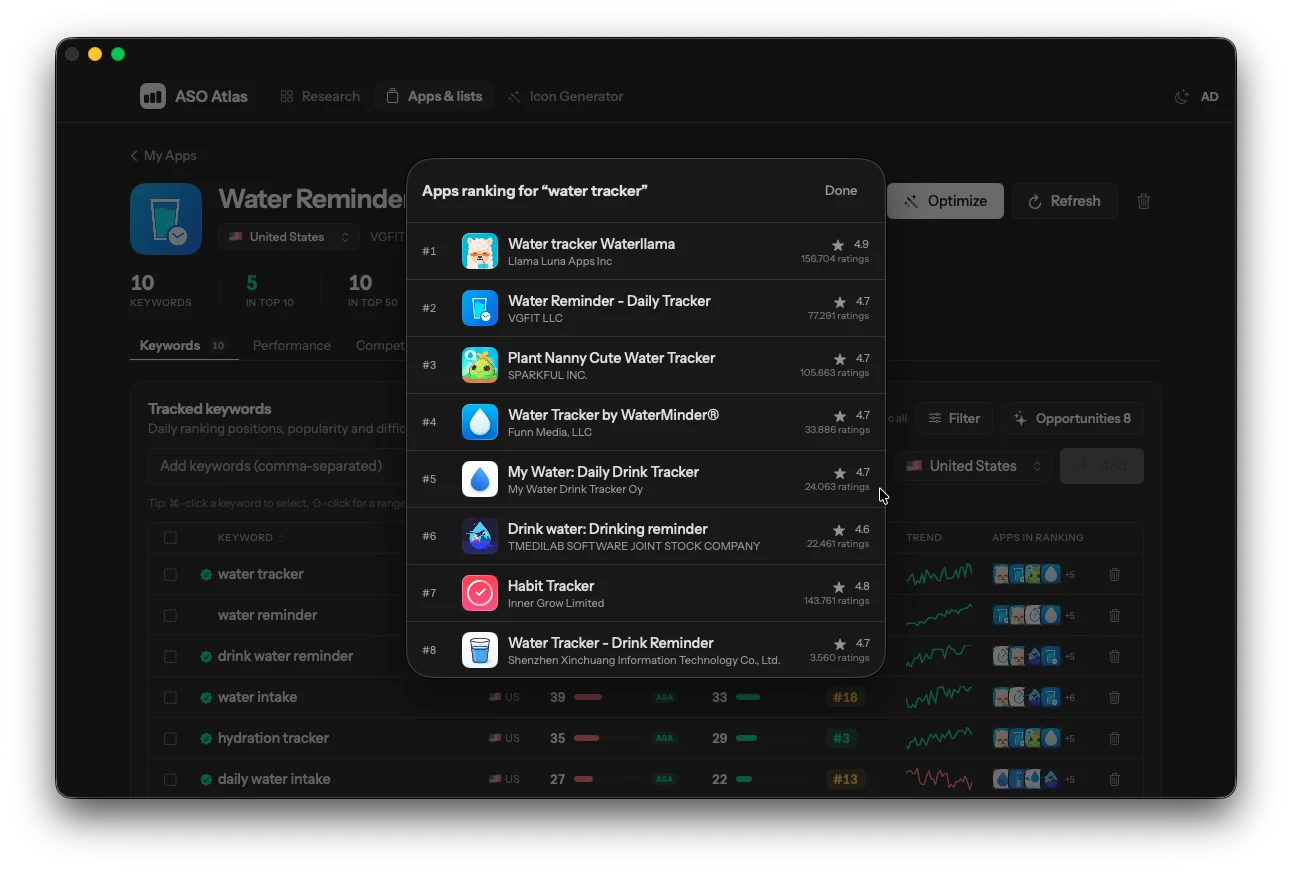Screen dimensions: 1292x872
Task: Open United States country dropdown near Add
Action: click(x=973, y=466)
